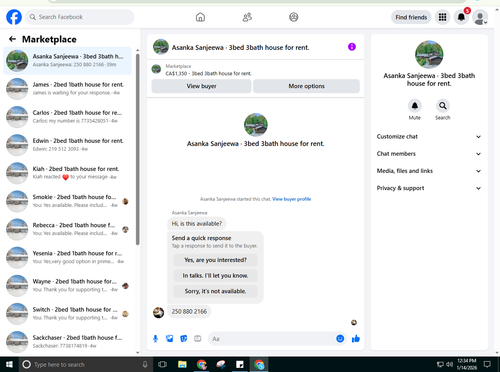
Task: Open the purple conversation info icon
Action: [x=352, y=47]
